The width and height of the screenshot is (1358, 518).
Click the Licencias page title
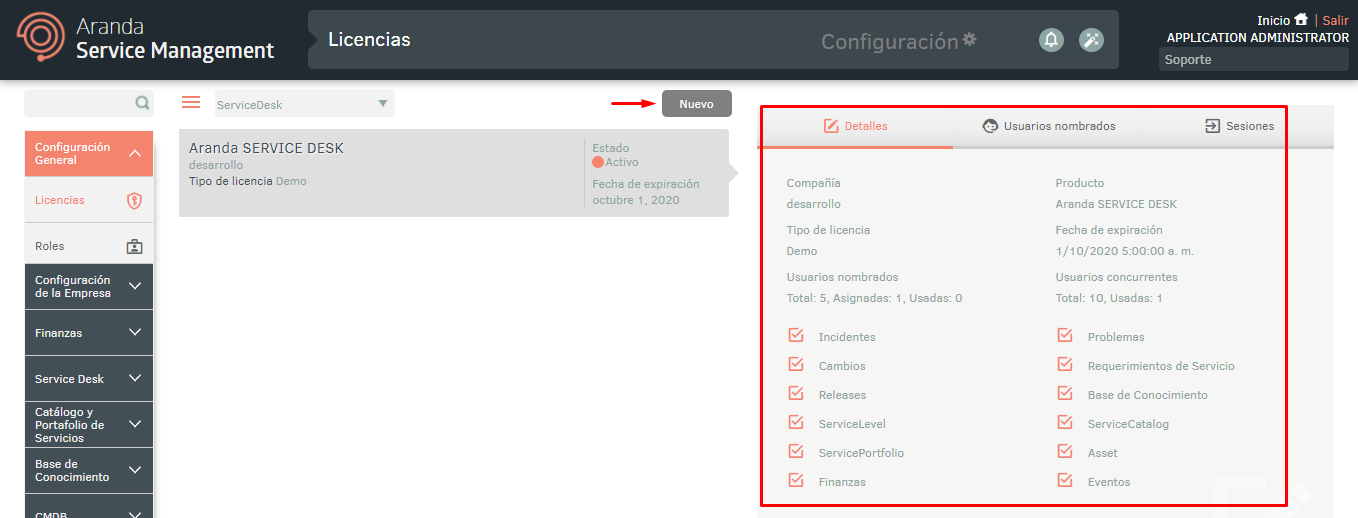369,40
